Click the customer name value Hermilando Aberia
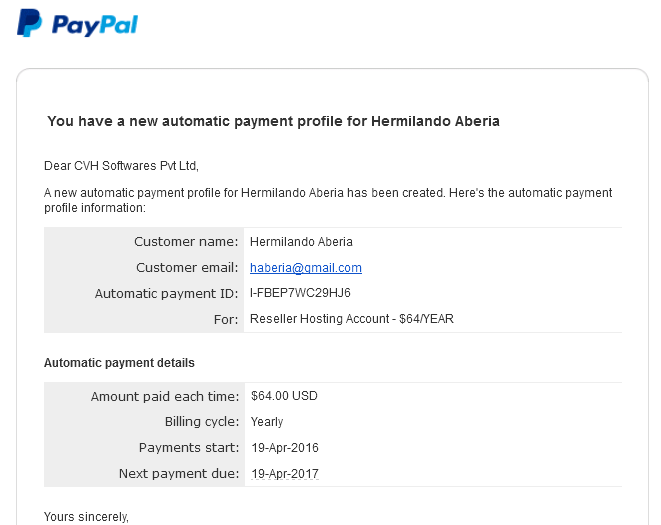661x525 pixels. [x=301, y=242]
